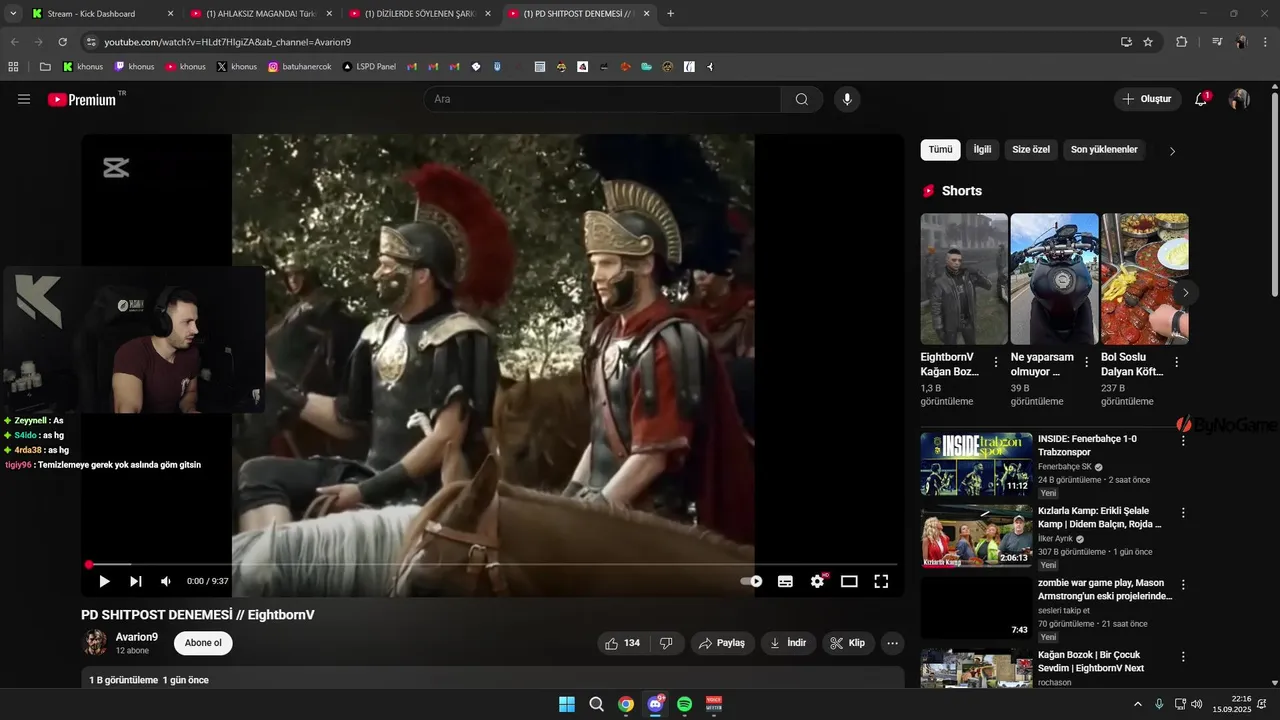Open a new browser tab
Image resolution: width=1280 pixels, height=720 pixels.
pos(670,14)
